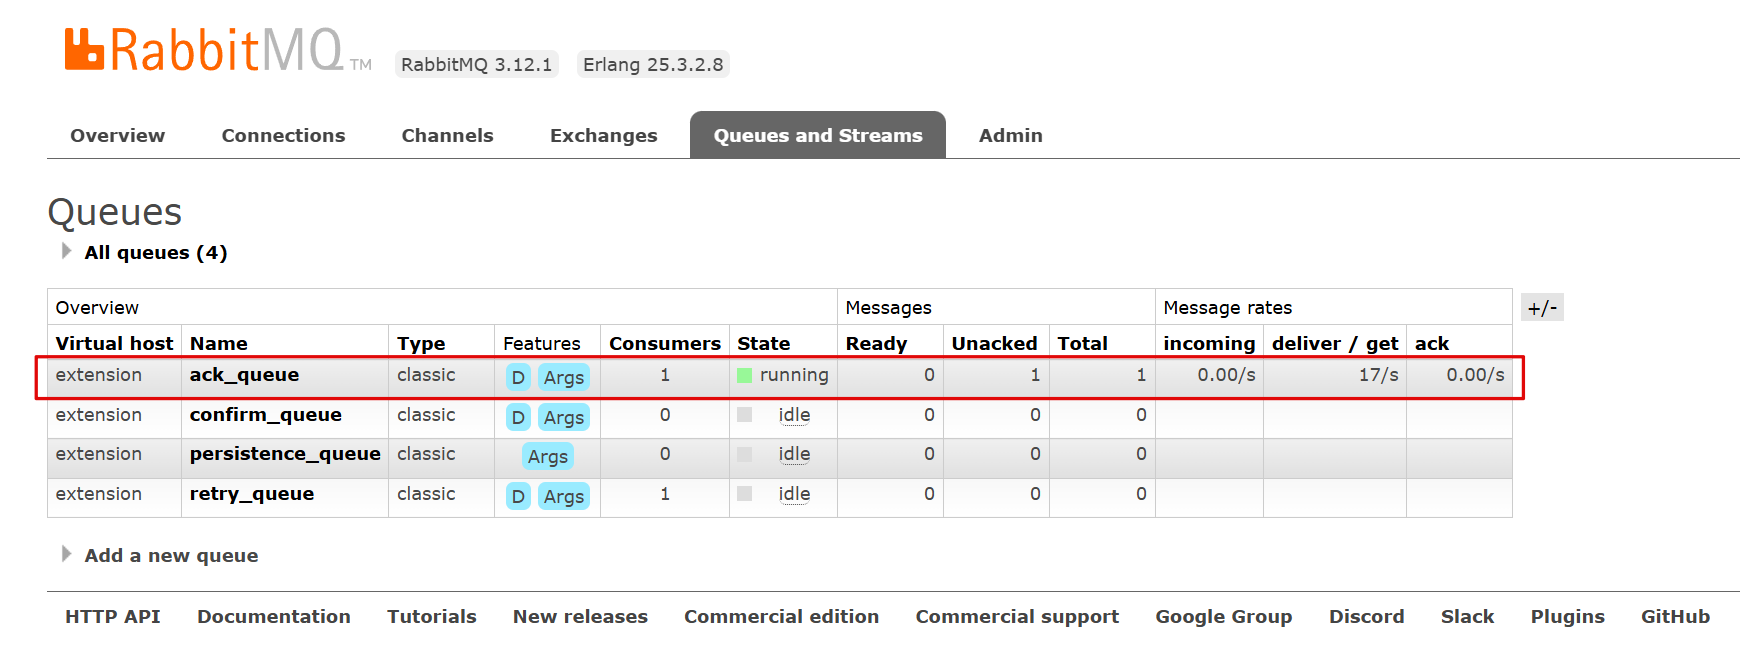This screenshot has width=1740, height=657.
Task: Sort by deliver / get rate column
Action: [1335, 343]
